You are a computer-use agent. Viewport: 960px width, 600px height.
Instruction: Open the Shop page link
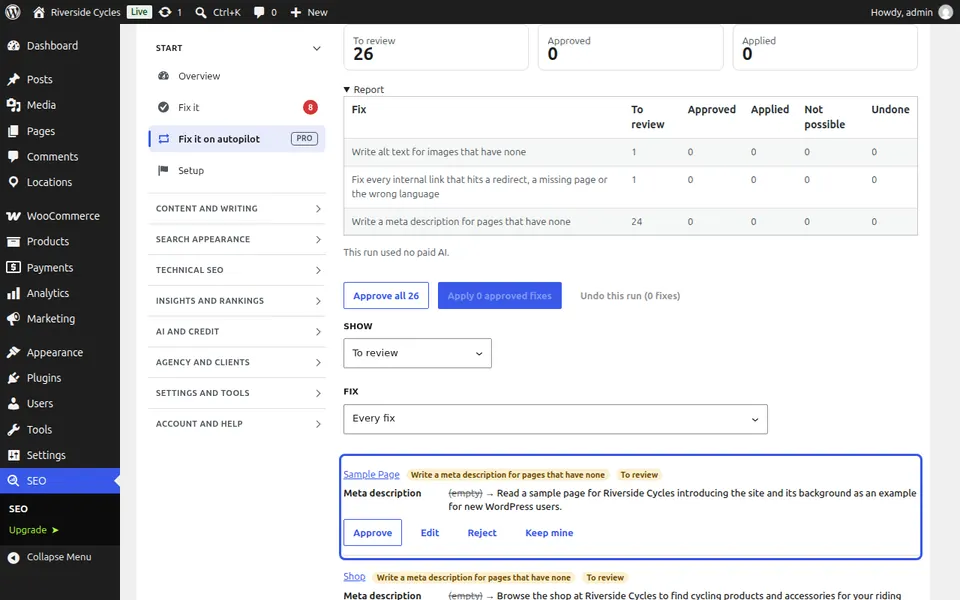pyautogui.click(x=354, y=577)
